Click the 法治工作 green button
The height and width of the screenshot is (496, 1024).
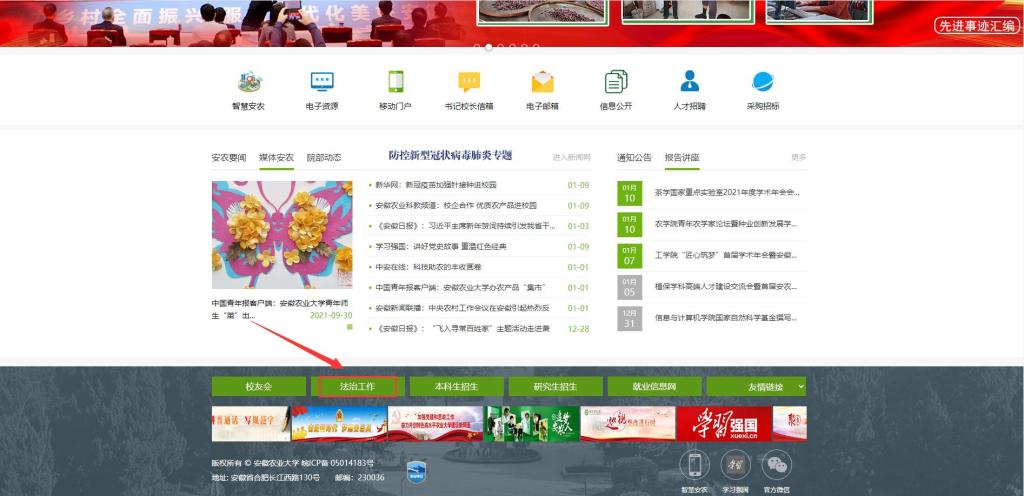pyautogui.click(x=357, y=386)
